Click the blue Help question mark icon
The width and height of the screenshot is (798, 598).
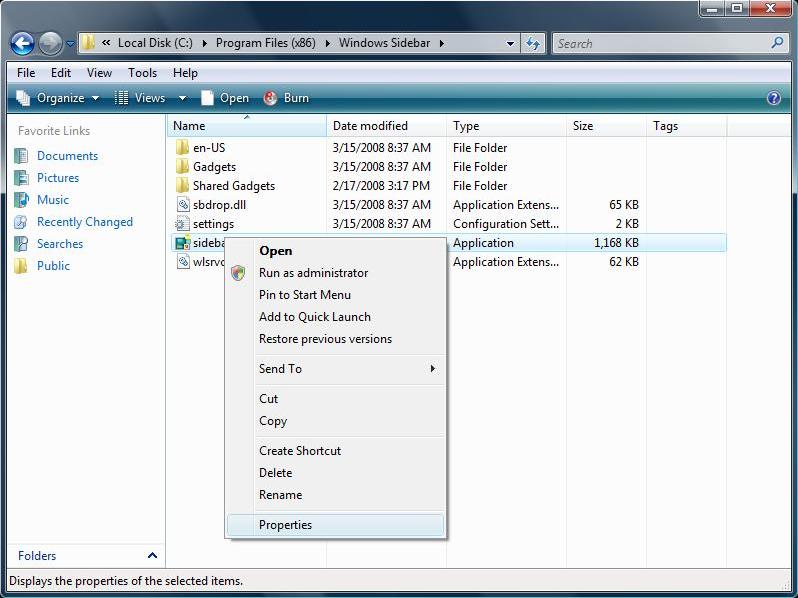tap(774, 98)
